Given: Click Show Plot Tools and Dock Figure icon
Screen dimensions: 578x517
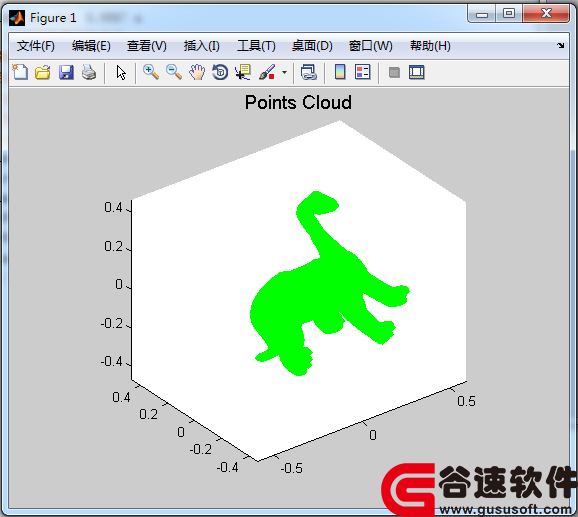Looking at the screenshot, I should (x=417, y=72).
